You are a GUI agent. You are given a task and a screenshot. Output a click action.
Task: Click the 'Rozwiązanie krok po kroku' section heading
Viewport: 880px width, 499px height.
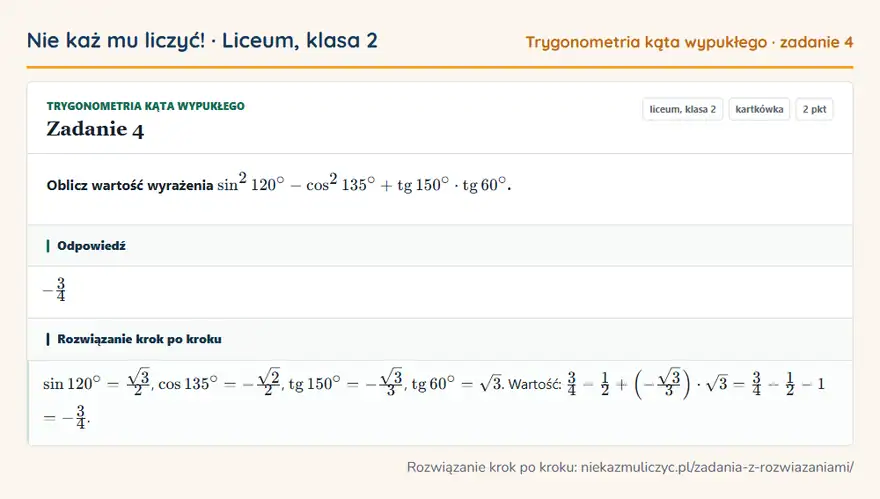point(139,339)
